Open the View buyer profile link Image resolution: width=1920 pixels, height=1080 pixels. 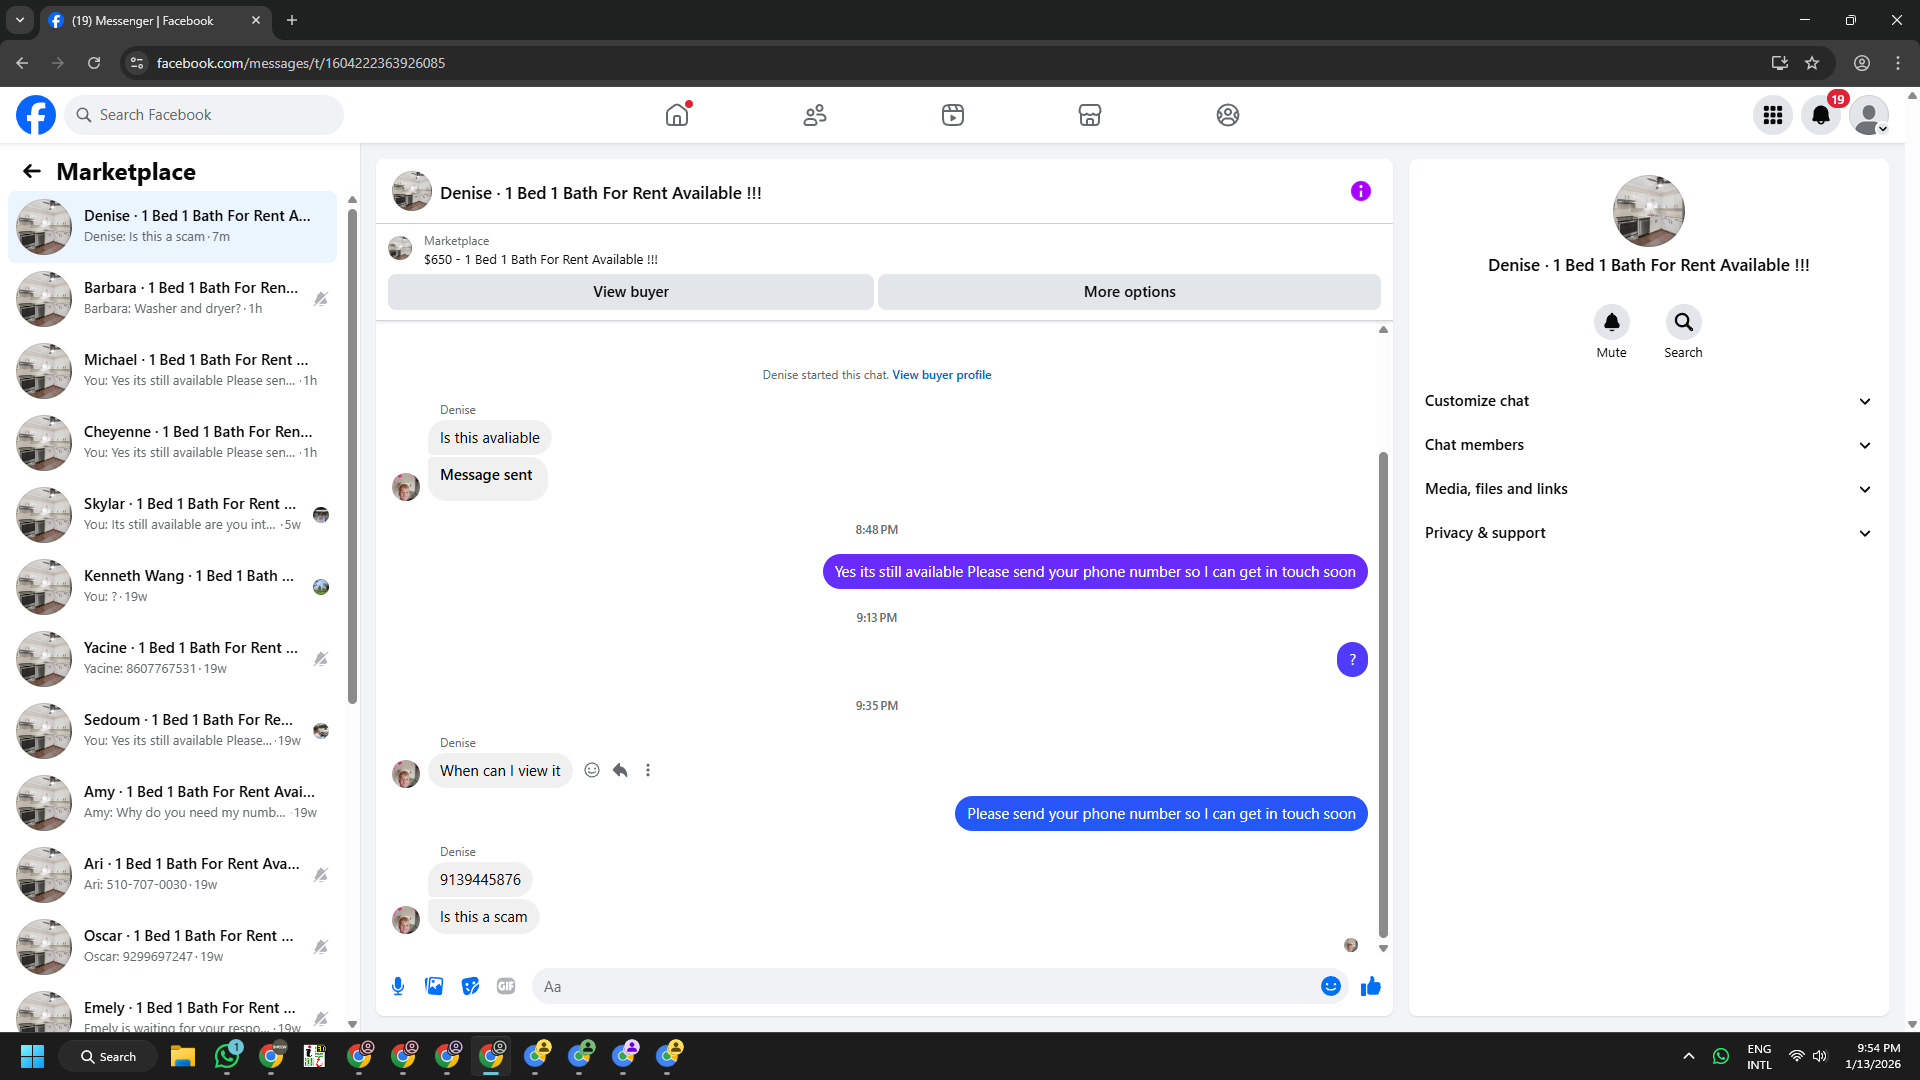pos(941,375)
